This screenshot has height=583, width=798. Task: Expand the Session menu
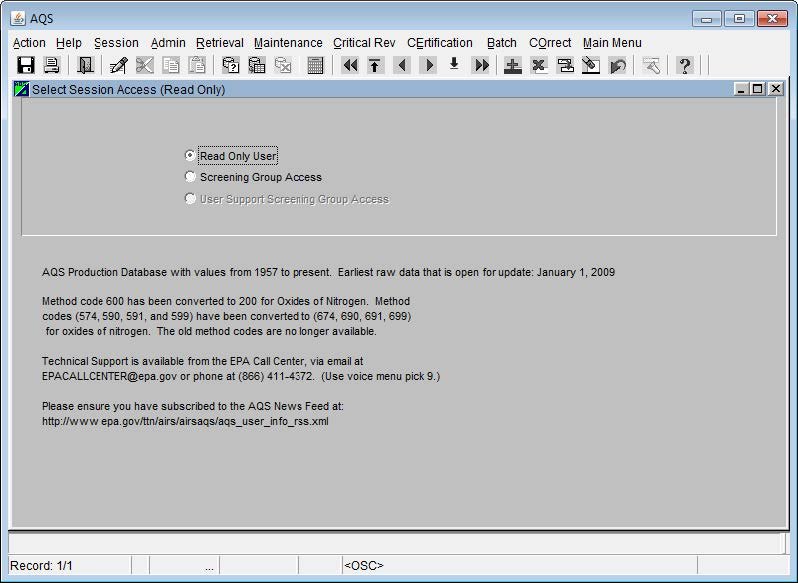pyautogui.click(x=116, y=43)
